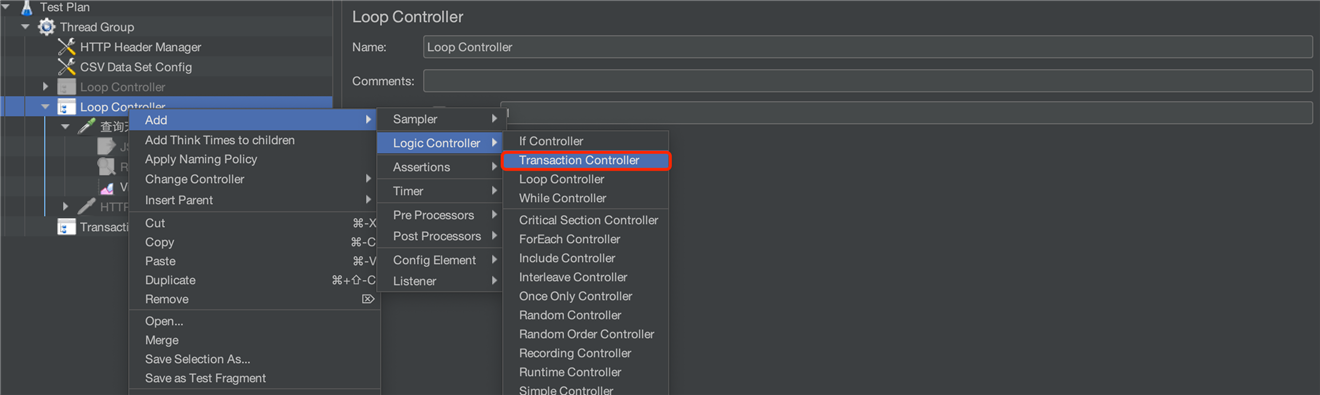Collapse the highlighted Loop Controller node

[45, 106]
